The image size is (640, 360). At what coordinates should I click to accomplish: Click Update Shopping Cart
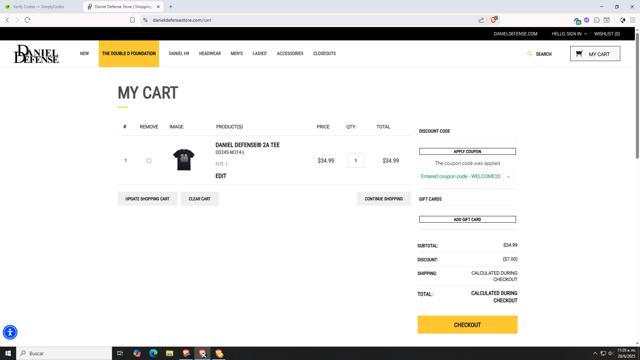coord(147,199)
